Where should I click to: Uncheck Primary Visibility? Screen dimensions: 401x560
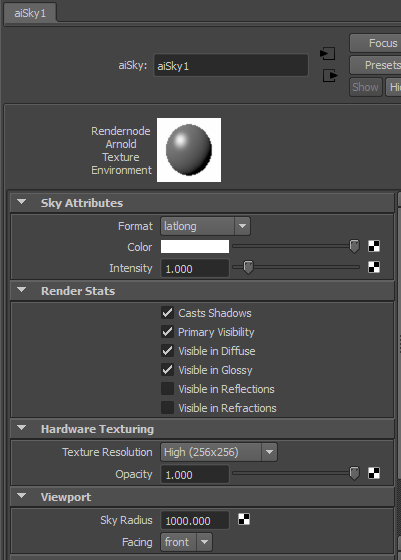point(167,332)
